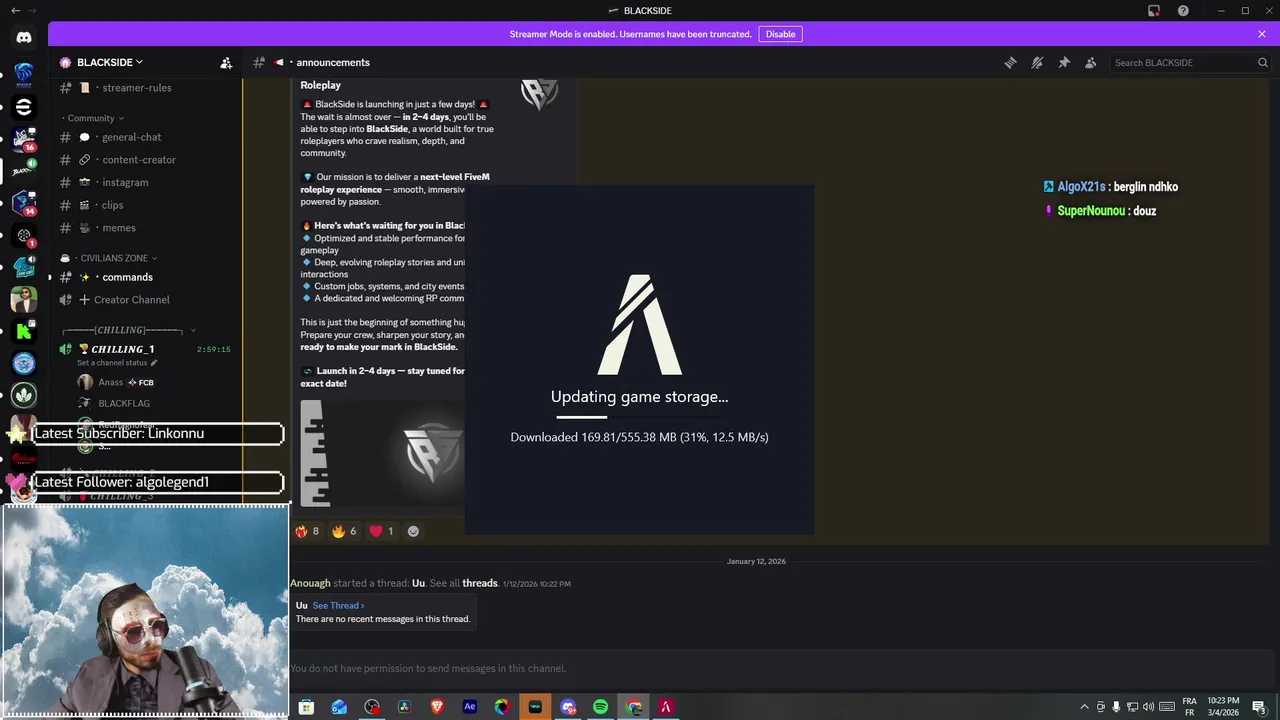Open Discord home direct messages icon
The height and width of the screenshot is (720, 1280).
click(x=24, y=37)
